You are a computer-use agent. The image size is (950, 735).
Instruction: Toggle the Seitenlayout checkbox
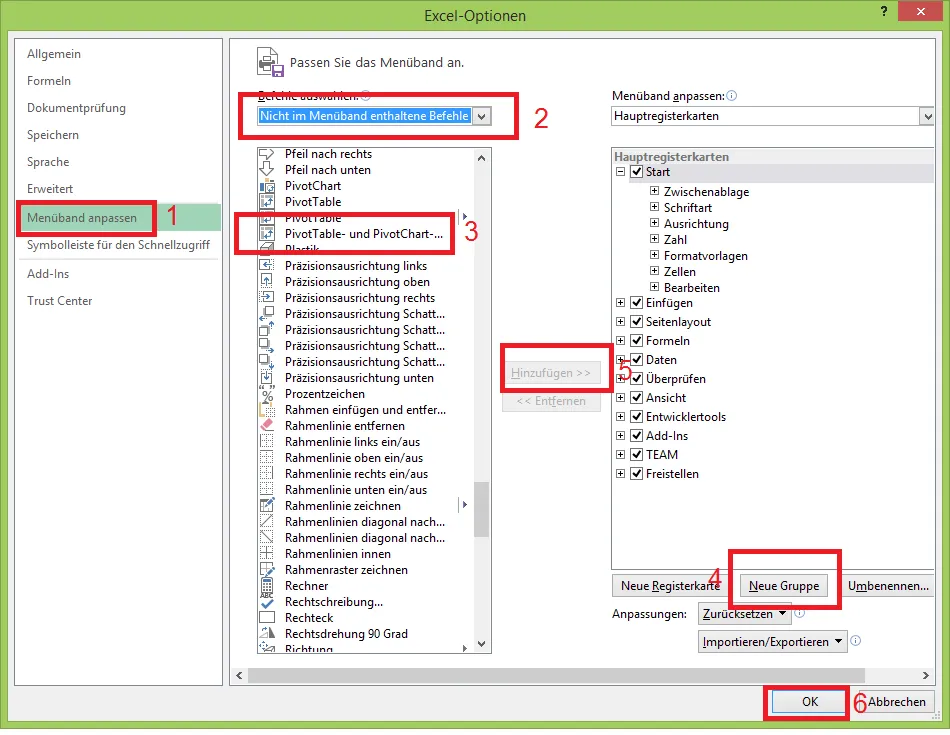click(636, 322)
